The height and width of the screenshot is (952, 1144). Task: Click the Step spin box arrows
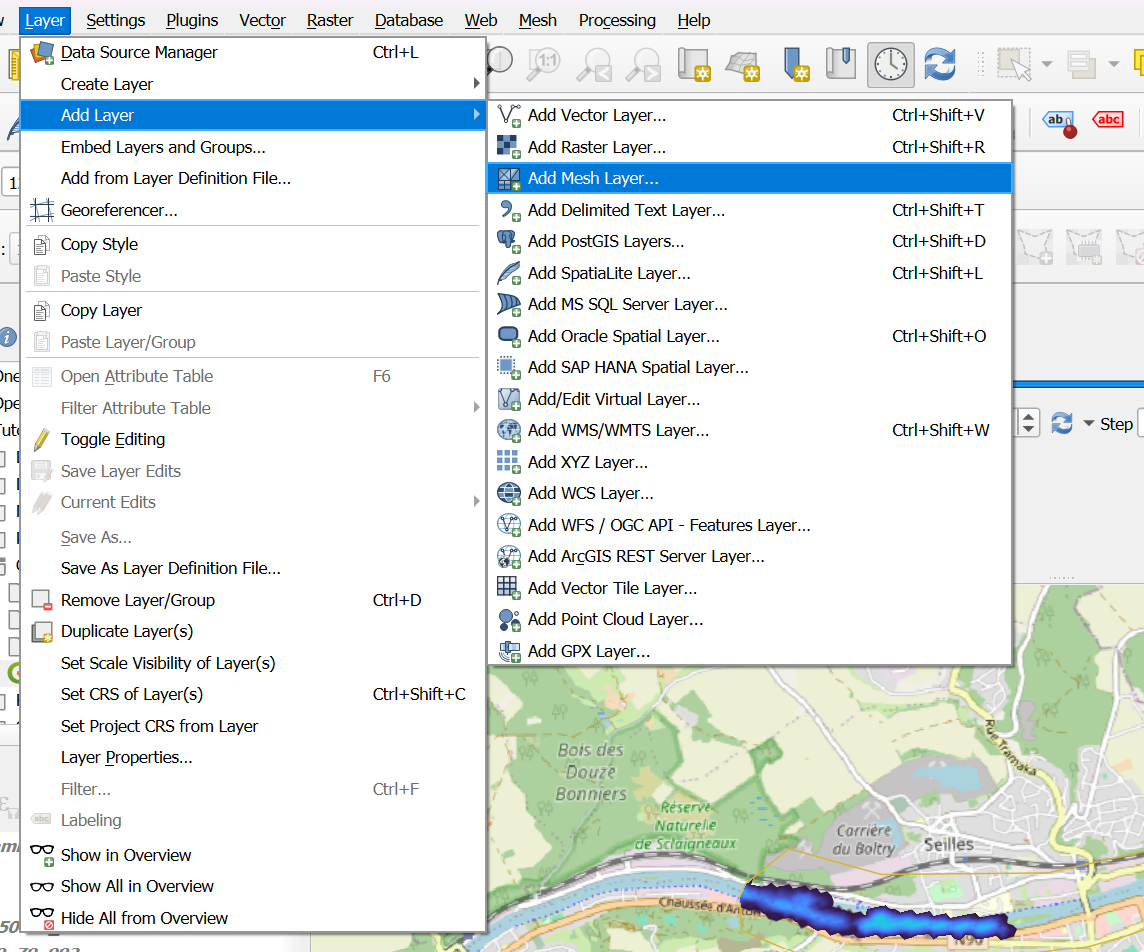[x=1028, y=423]
